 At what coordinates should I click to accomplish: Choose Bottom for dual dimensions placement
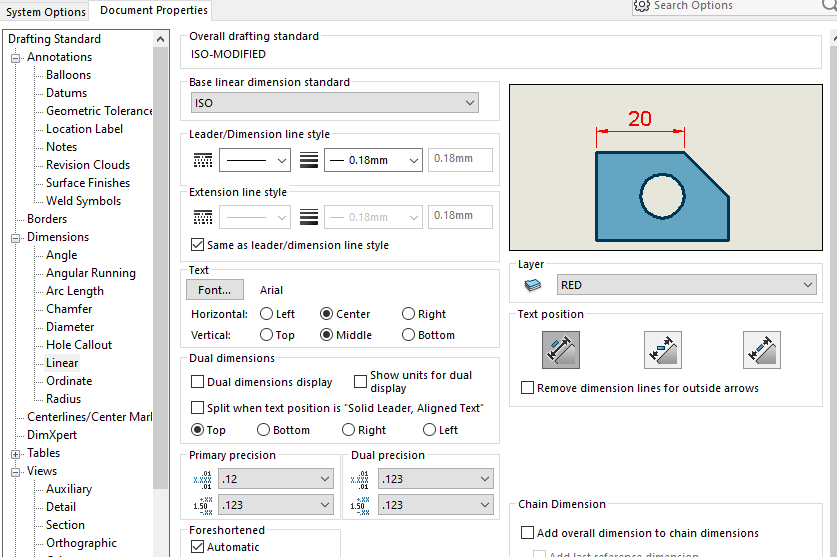263,429
